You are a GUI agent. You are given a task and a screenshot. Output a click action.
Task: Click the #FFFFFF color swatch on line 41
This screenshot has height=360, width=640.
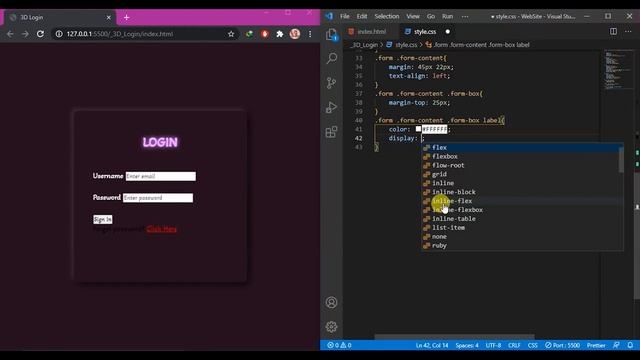pos(418,129)
